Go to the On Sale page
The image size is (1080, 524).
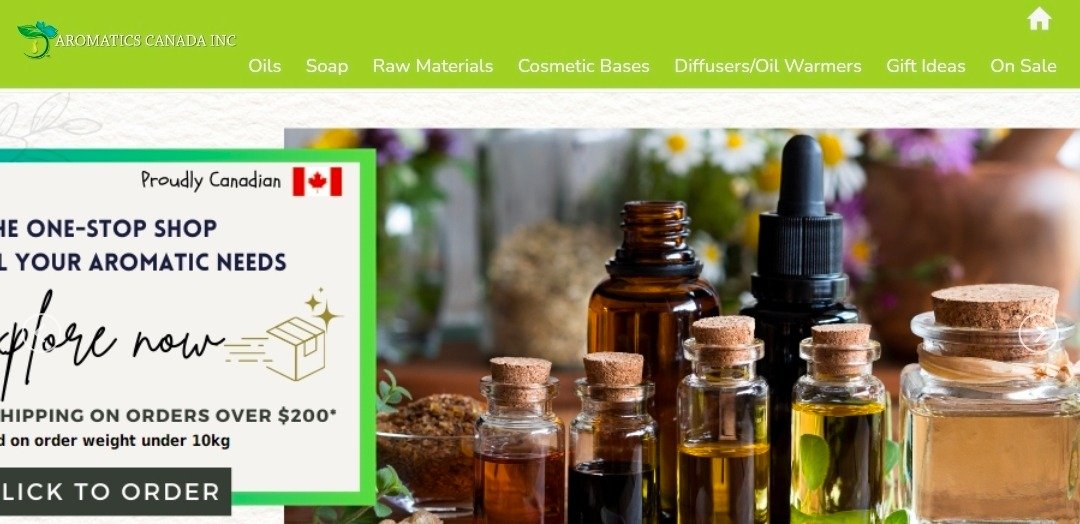[1023, 66]
